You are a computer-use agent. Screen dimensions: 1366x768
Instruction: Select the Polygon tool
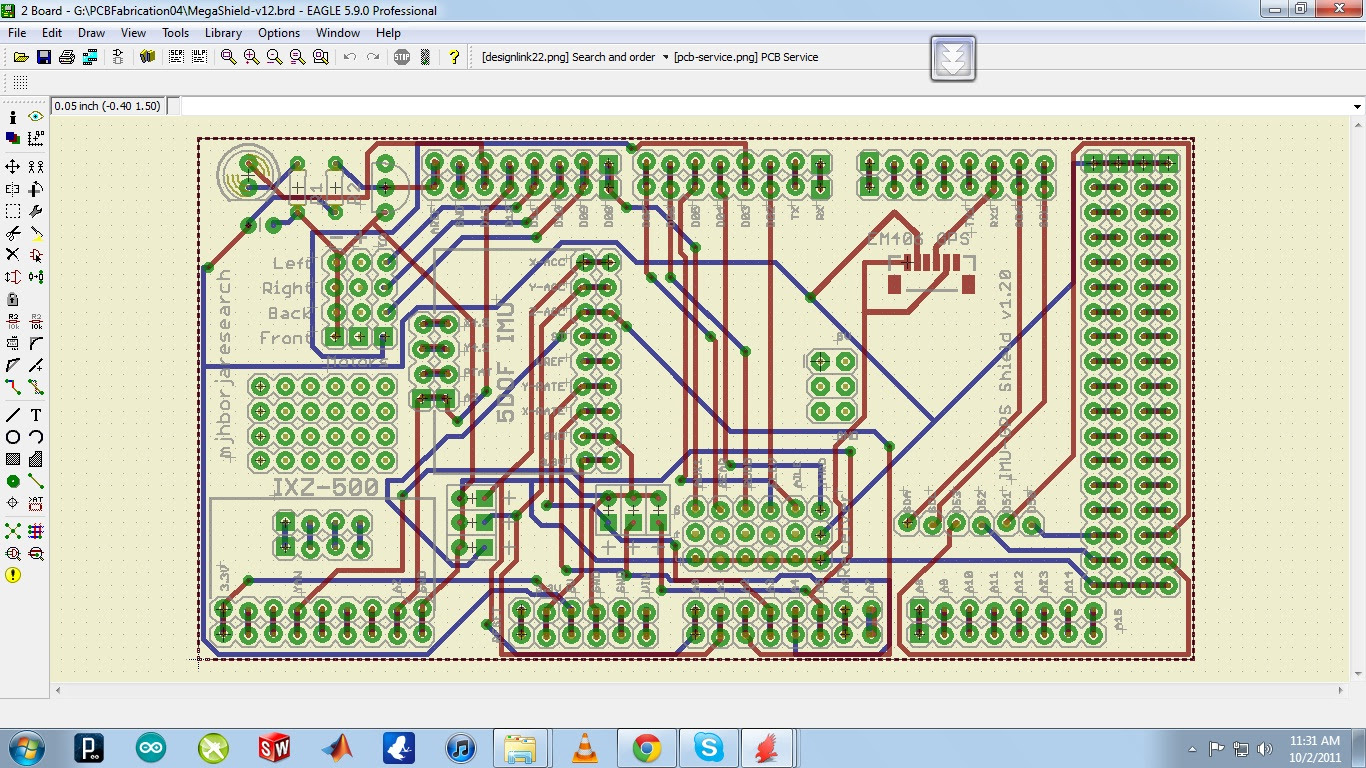coord(36,459)
